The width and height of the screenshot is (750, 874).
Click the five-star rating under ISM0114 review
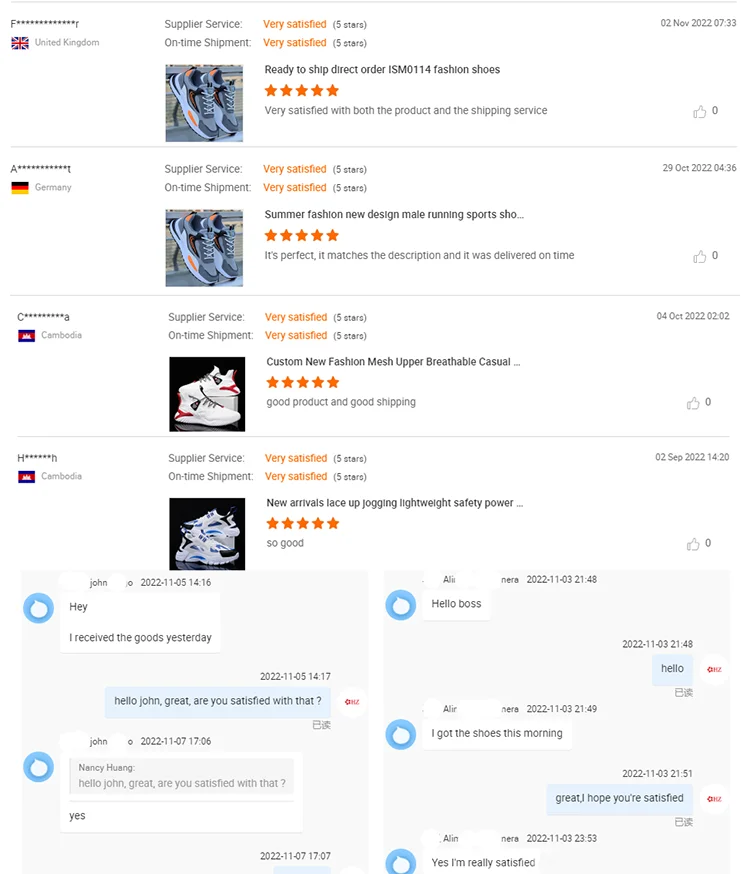(301, 91)
